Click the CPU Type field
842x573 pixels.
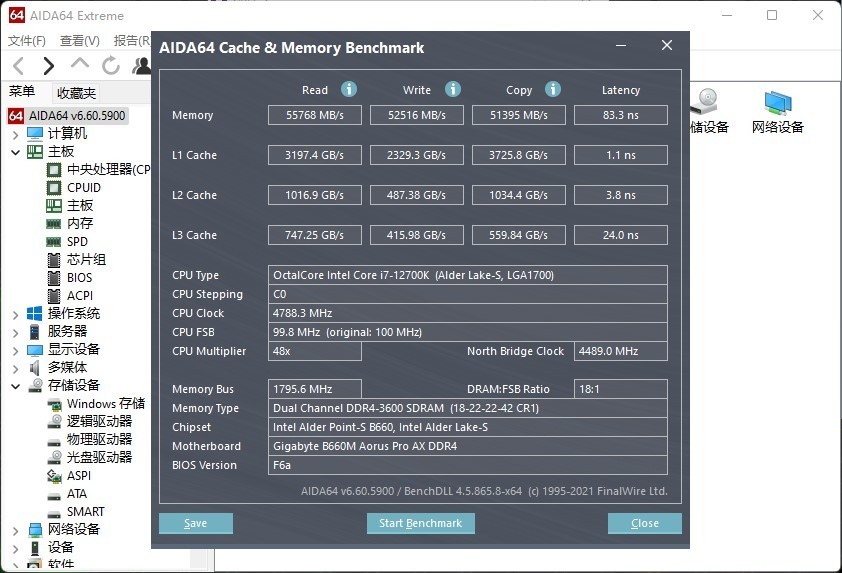468,275
